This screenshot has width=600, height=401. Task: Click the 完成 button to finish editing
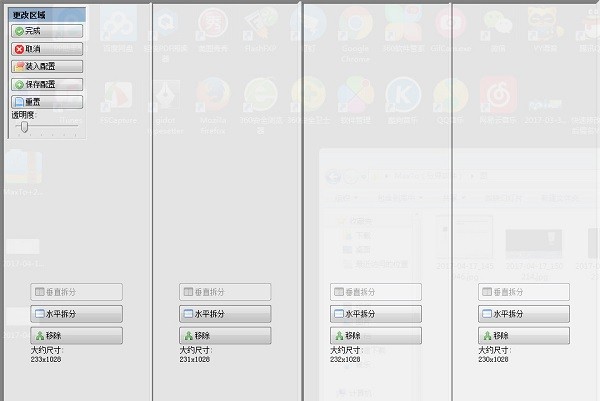[47, 31]
